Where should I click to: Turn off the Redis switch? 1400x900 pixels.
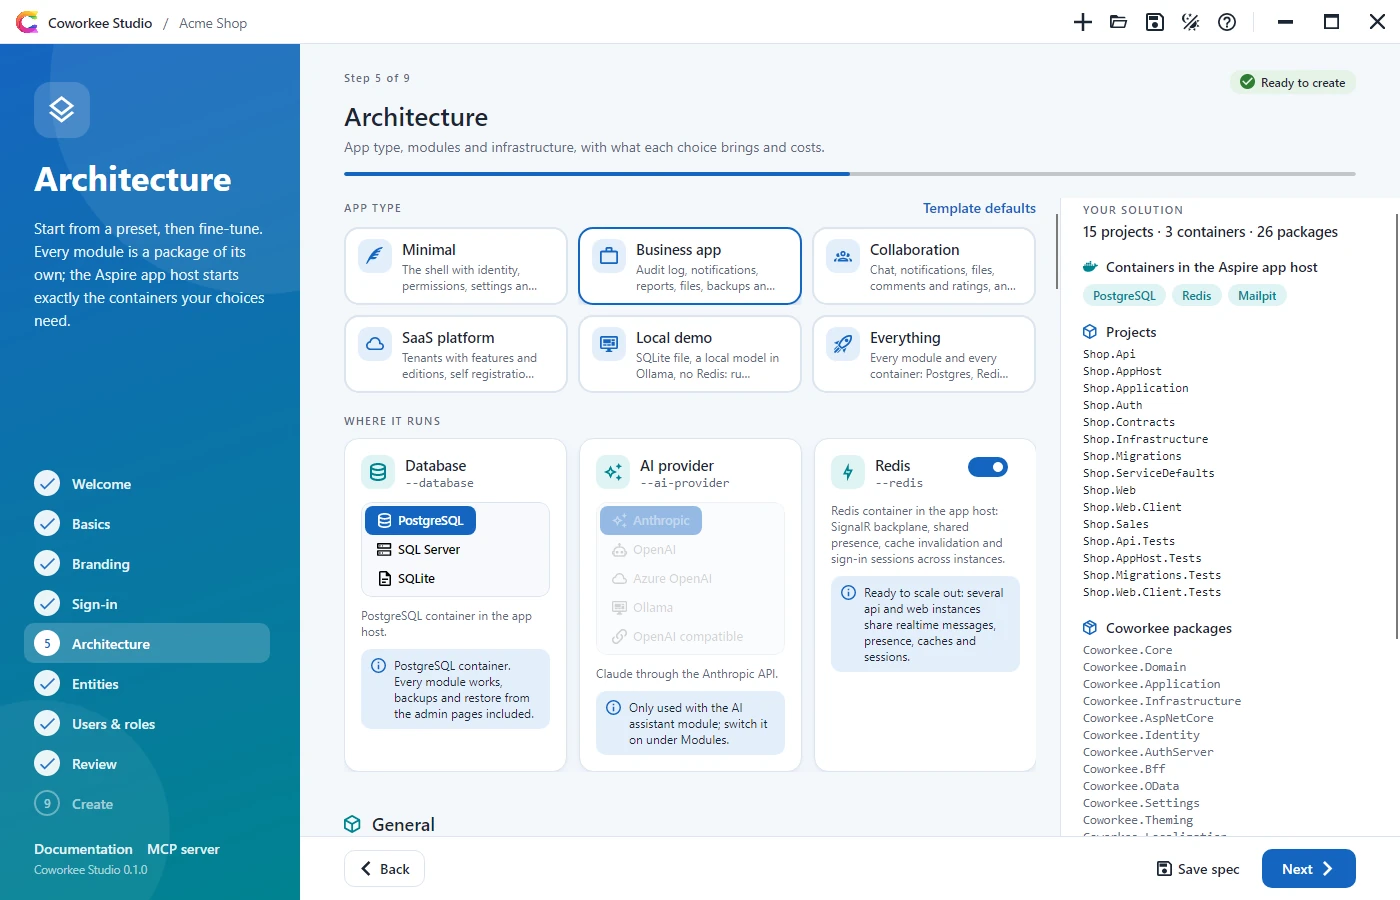[x=988, y=467]
